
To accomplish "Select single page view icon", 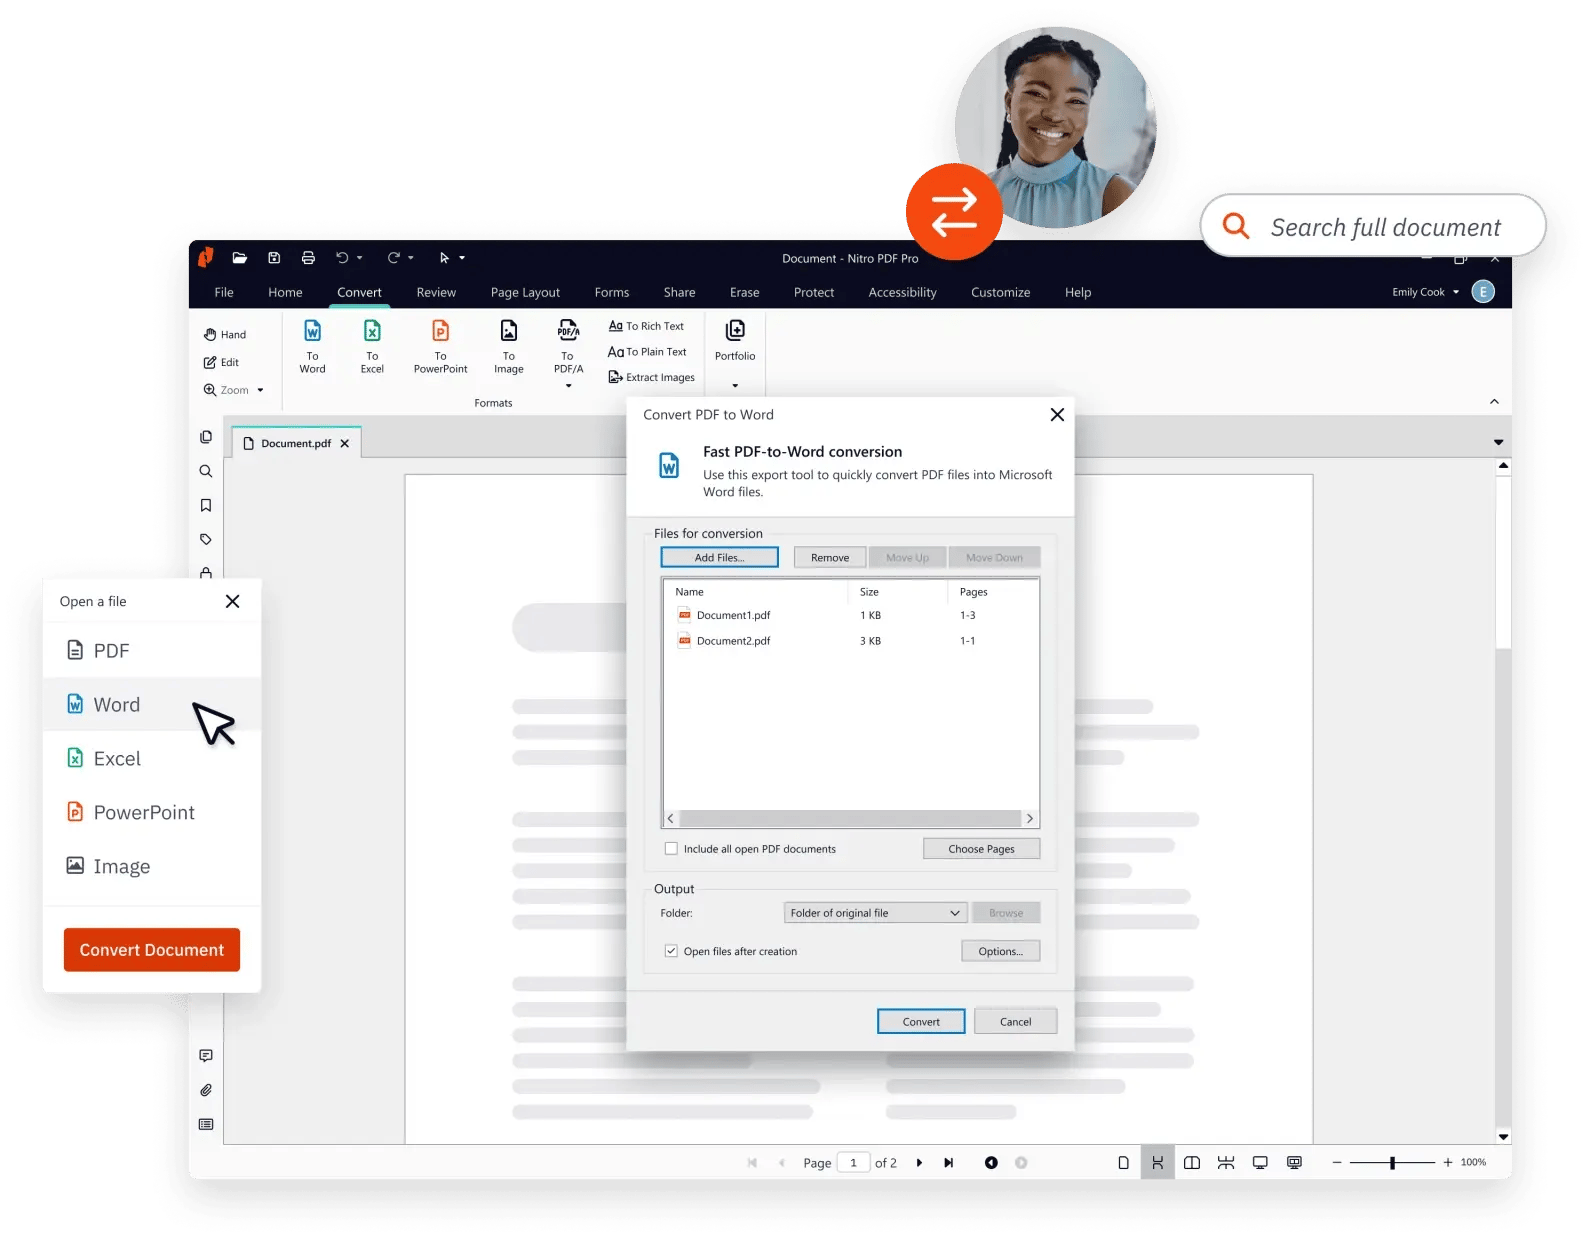I will pos(1123,1163).
